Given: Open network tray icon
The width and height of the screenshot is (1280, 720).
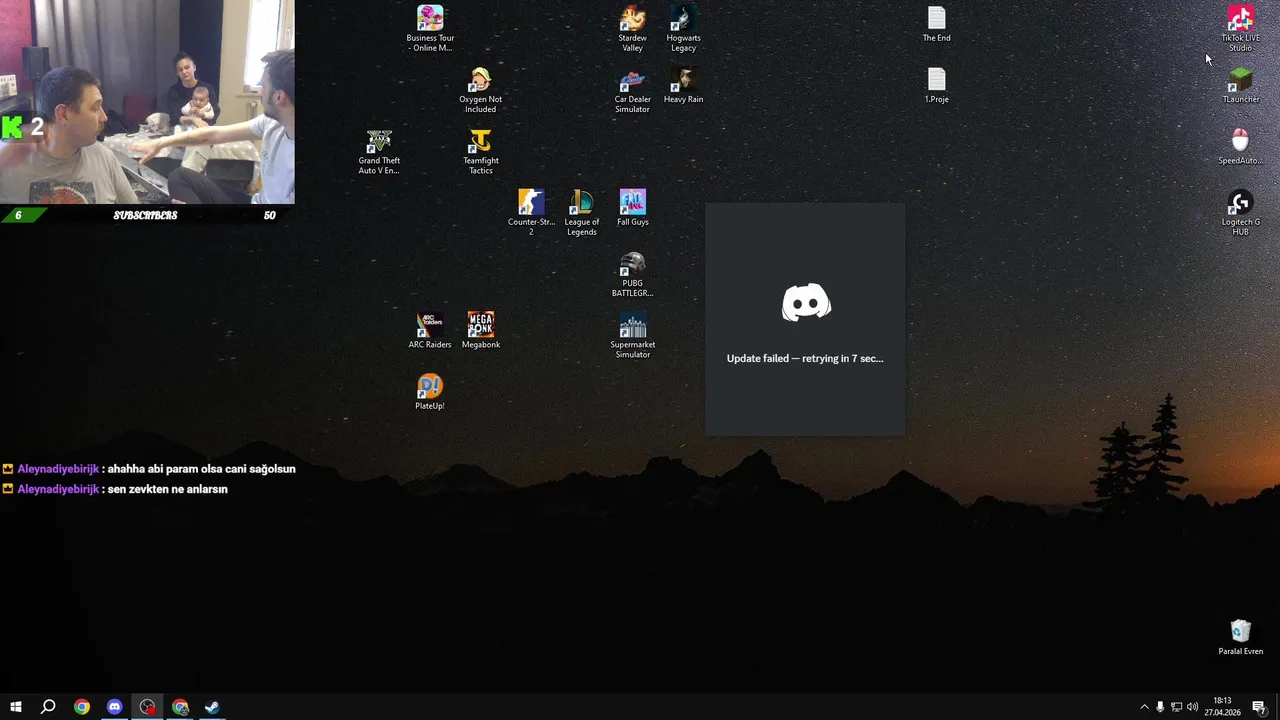Looking at the screenshot, I should tap(1176, 707).
